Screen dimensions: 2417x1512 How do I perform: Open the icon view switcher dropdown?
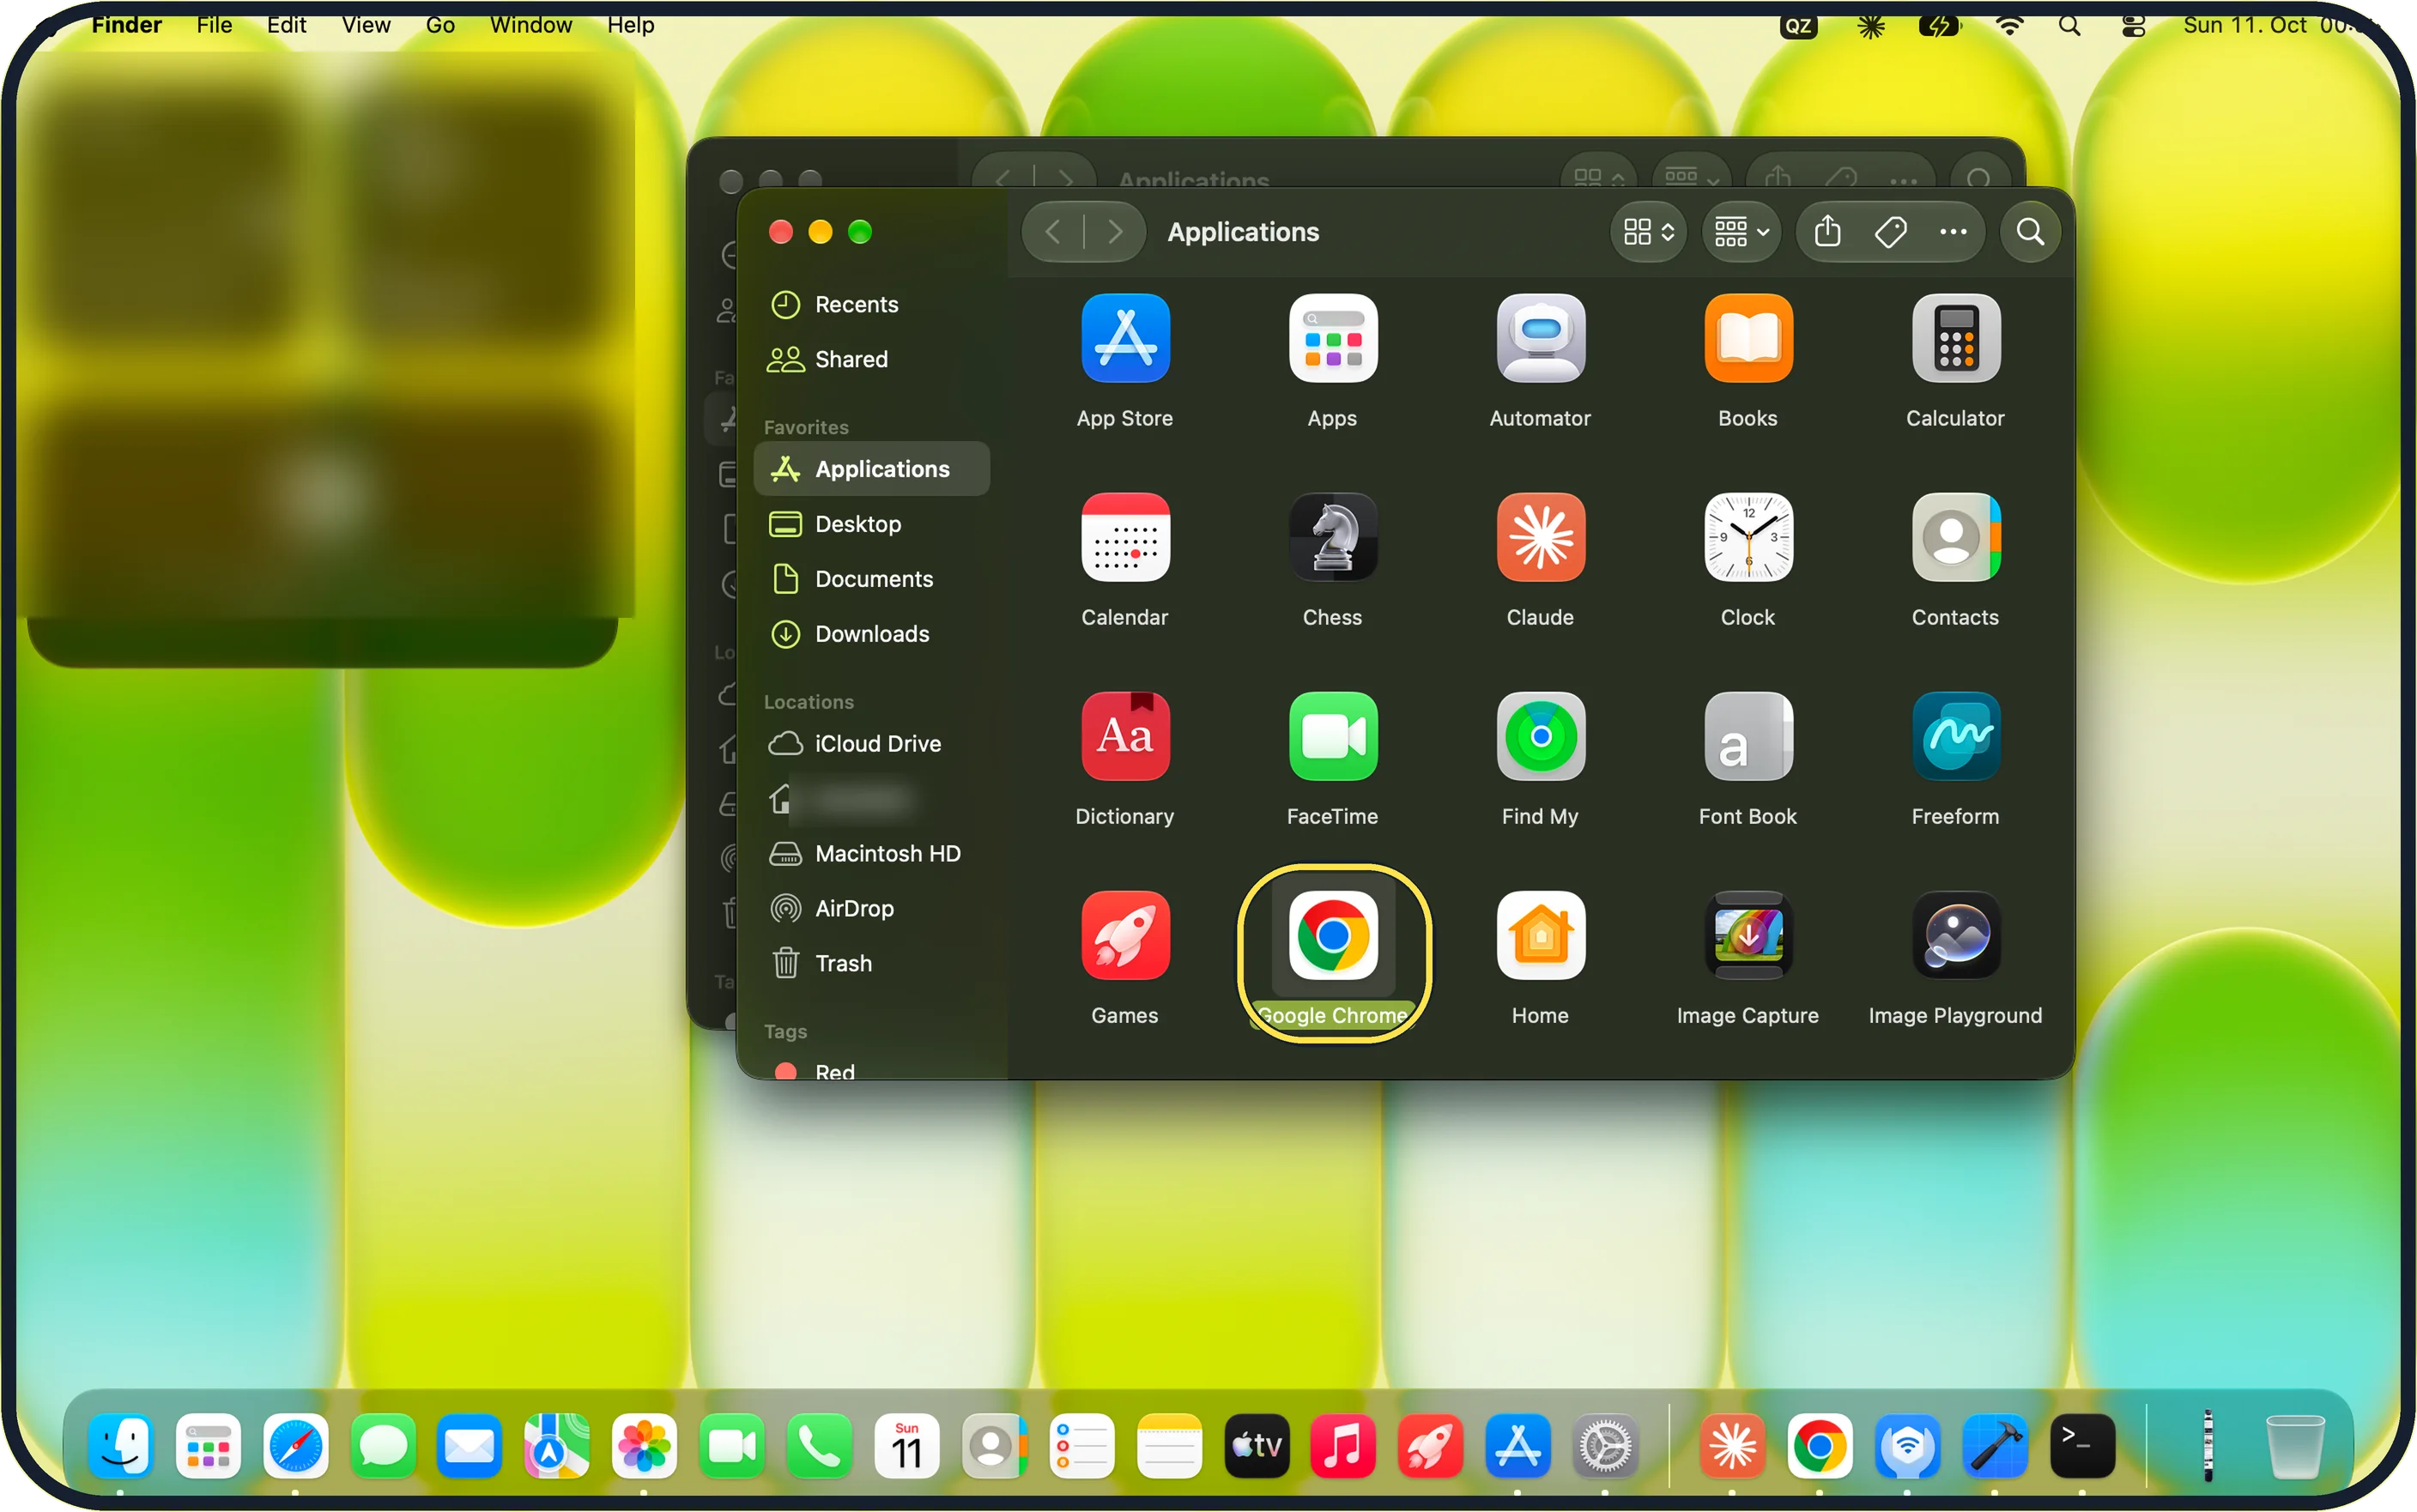tap(1647, 232)
